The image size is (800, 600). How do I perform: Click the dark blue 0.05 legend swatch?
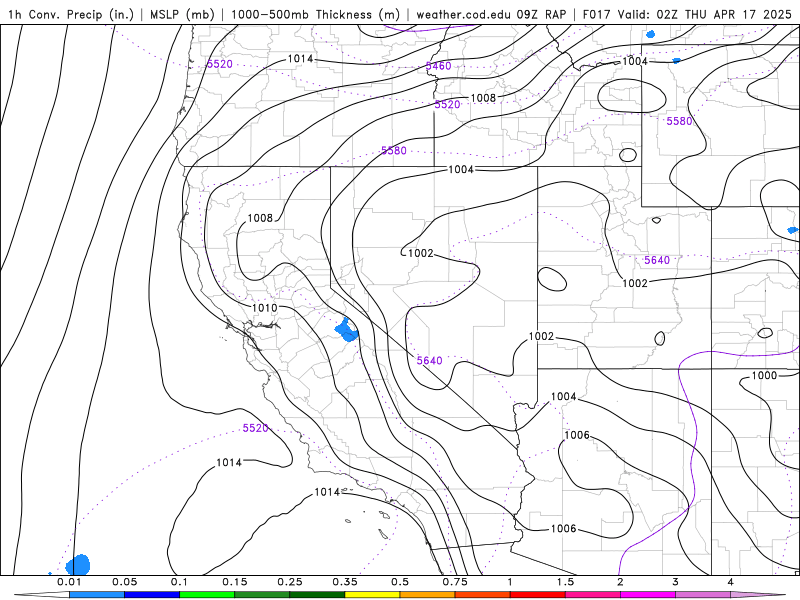[152, 595]
